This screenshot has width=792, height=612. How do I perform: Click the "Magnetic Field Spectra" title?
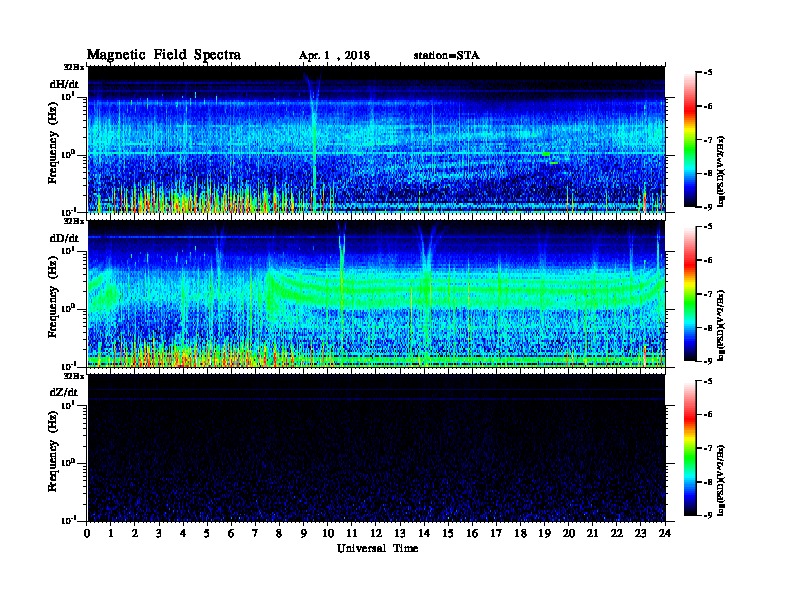point(164,56)
